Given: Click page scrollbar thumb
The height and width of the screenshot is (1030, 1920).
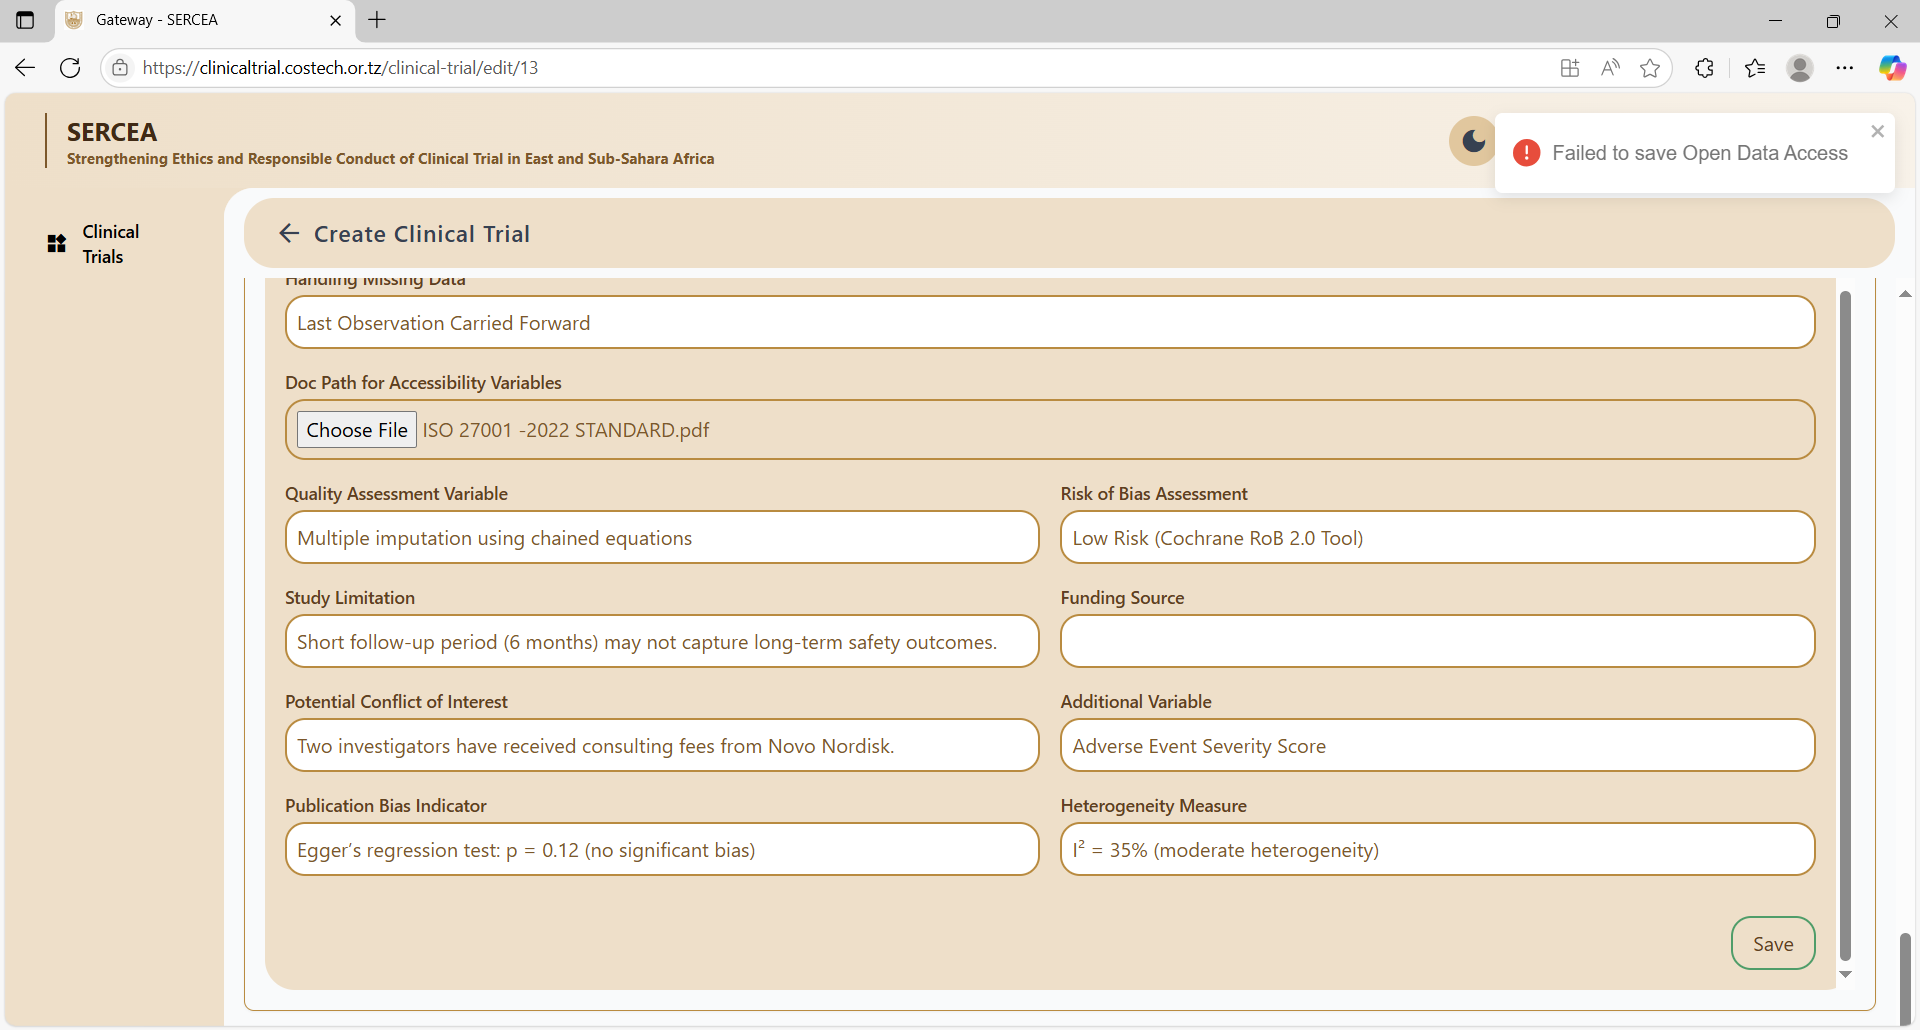Looking at the screenshot, I should (1905, 979).
